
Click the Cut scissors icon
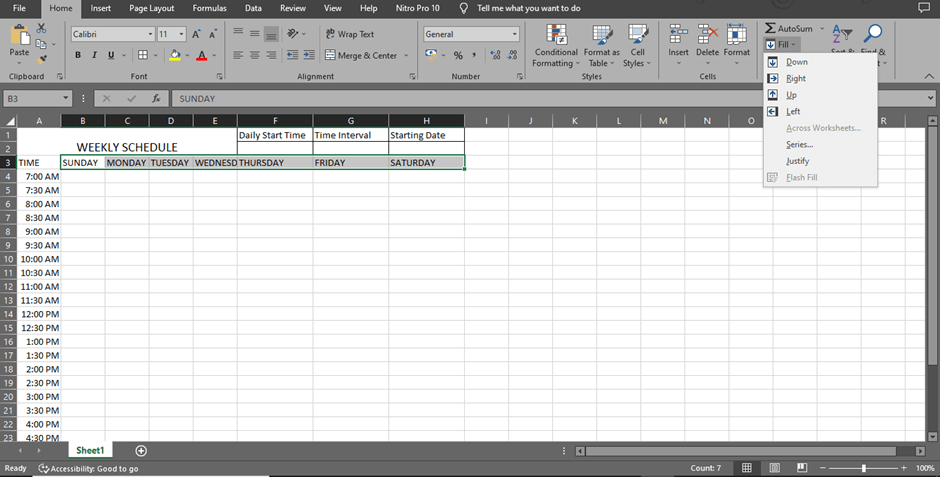tap(41, 28)
